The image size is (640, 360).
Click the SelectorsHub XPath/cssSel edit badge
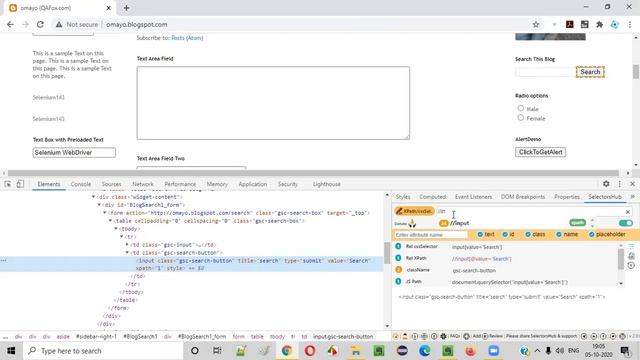pyautogui.click(x=414, y=211)
